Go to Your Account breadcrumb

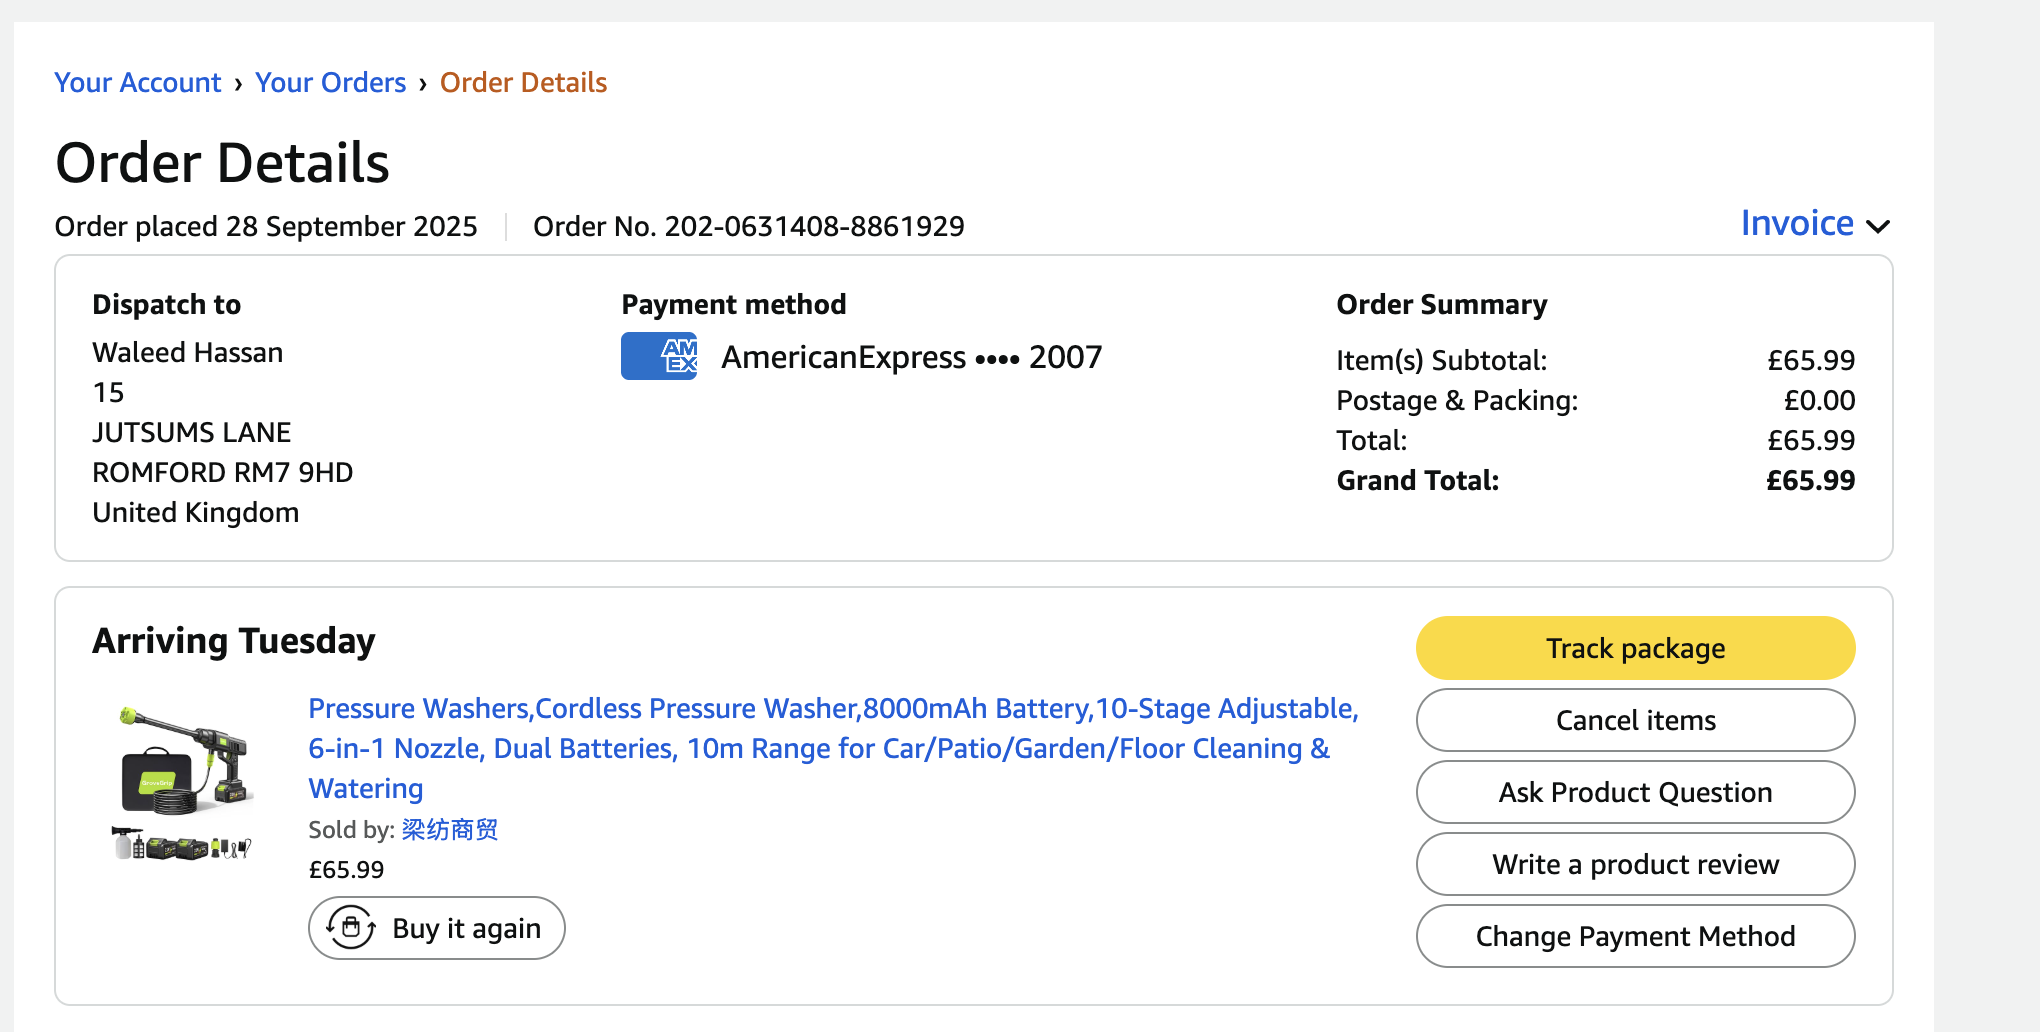coord(138,83)
